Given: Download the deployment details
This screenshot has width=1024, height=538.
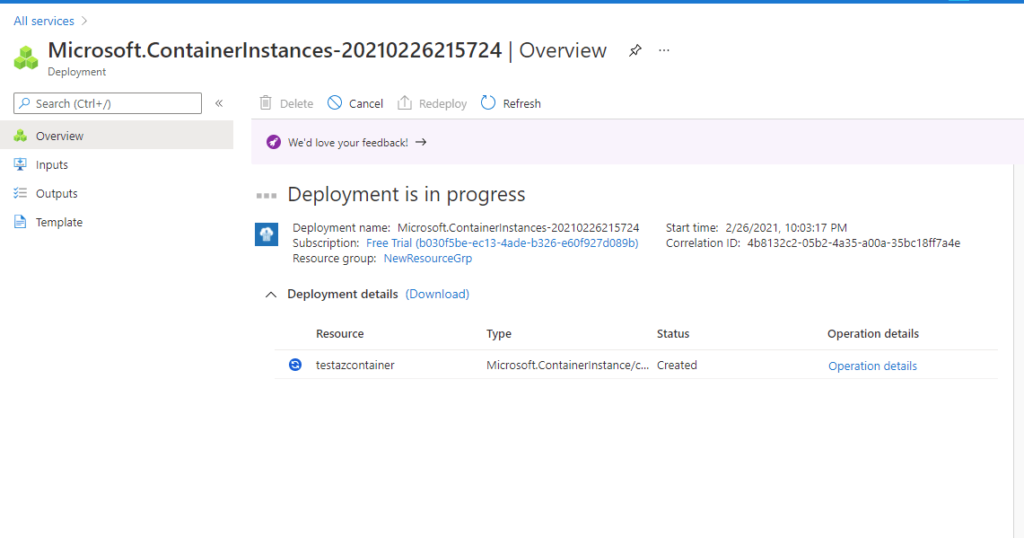Looking at the screenshot, I should pyautogui.click(x=438, y=294).
